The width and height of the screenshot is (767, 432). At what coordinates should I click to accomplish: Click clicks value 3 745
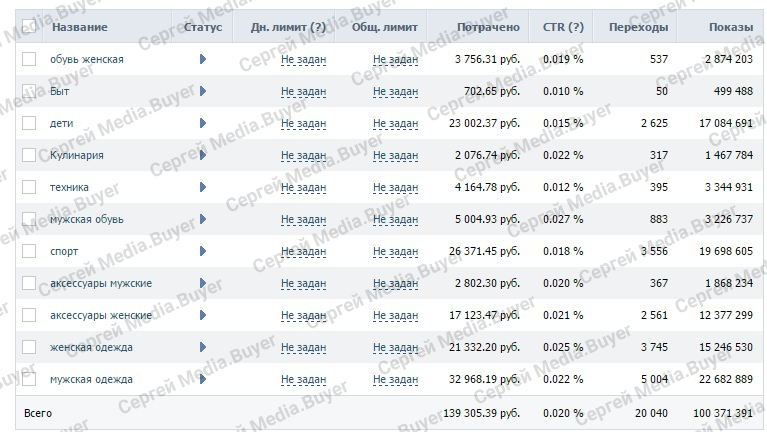[654, 347]
